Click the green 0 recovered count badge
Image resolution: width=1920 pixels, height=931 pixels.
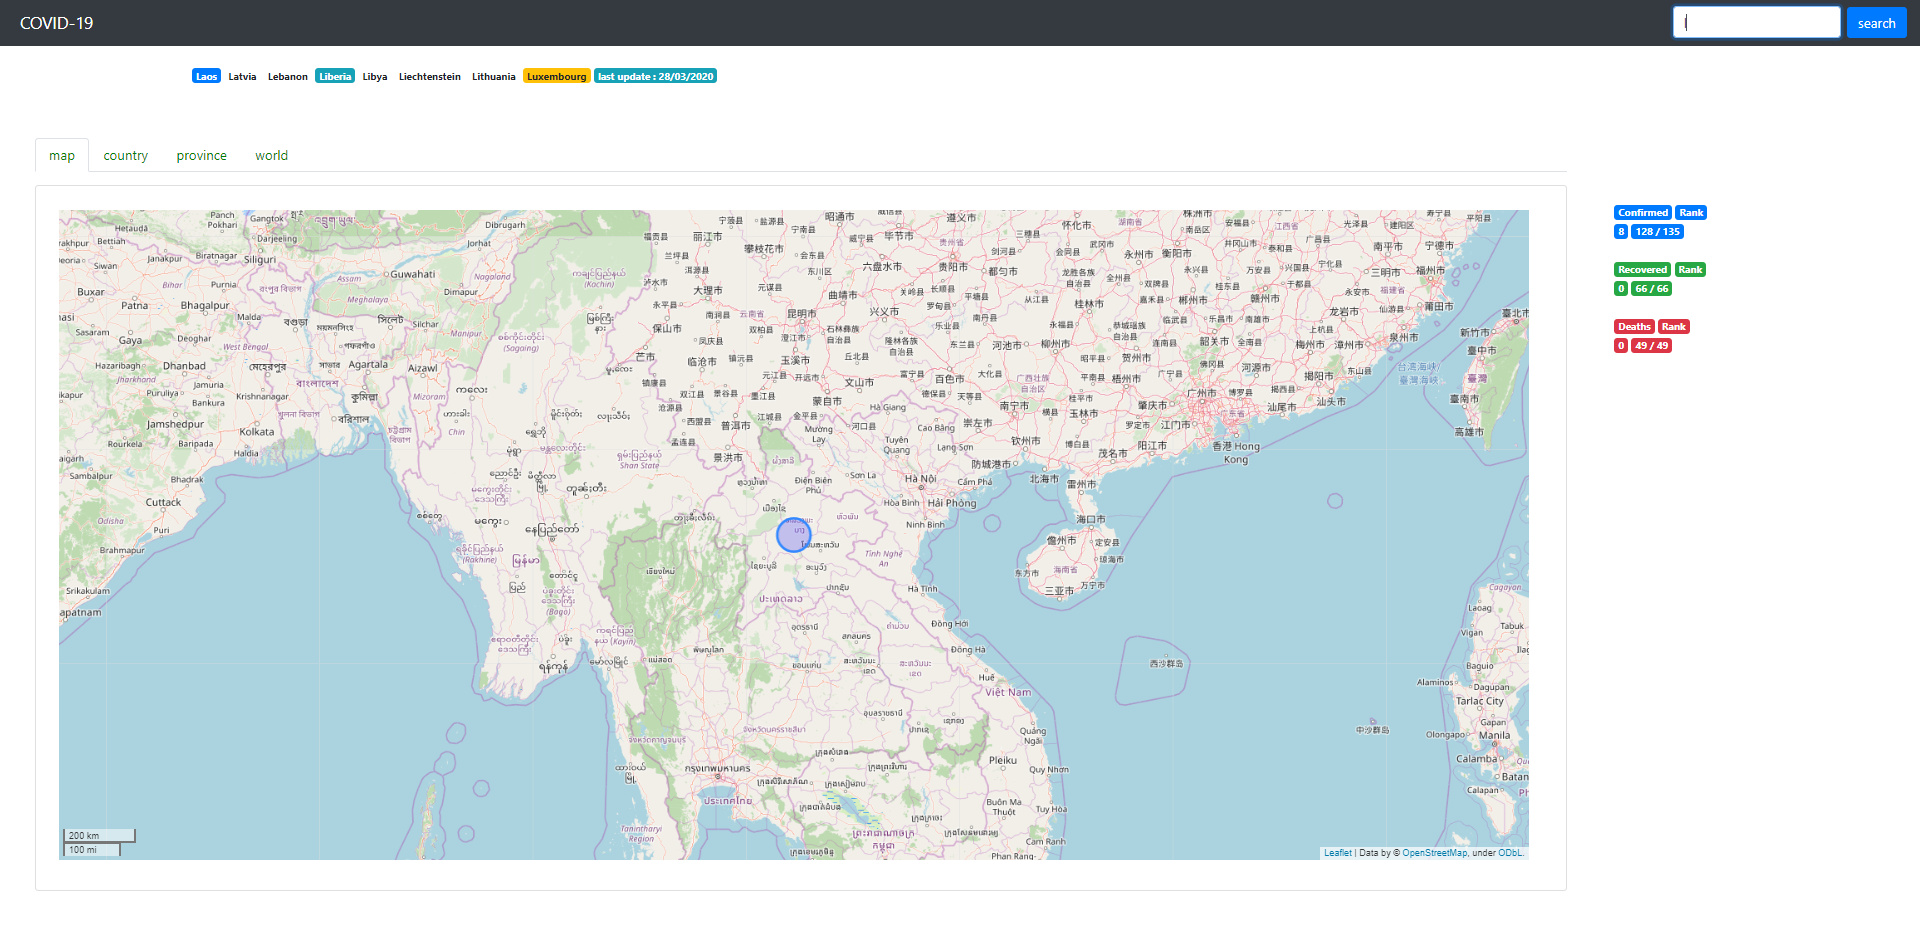pyautogui.click(x=1621, y=288)
